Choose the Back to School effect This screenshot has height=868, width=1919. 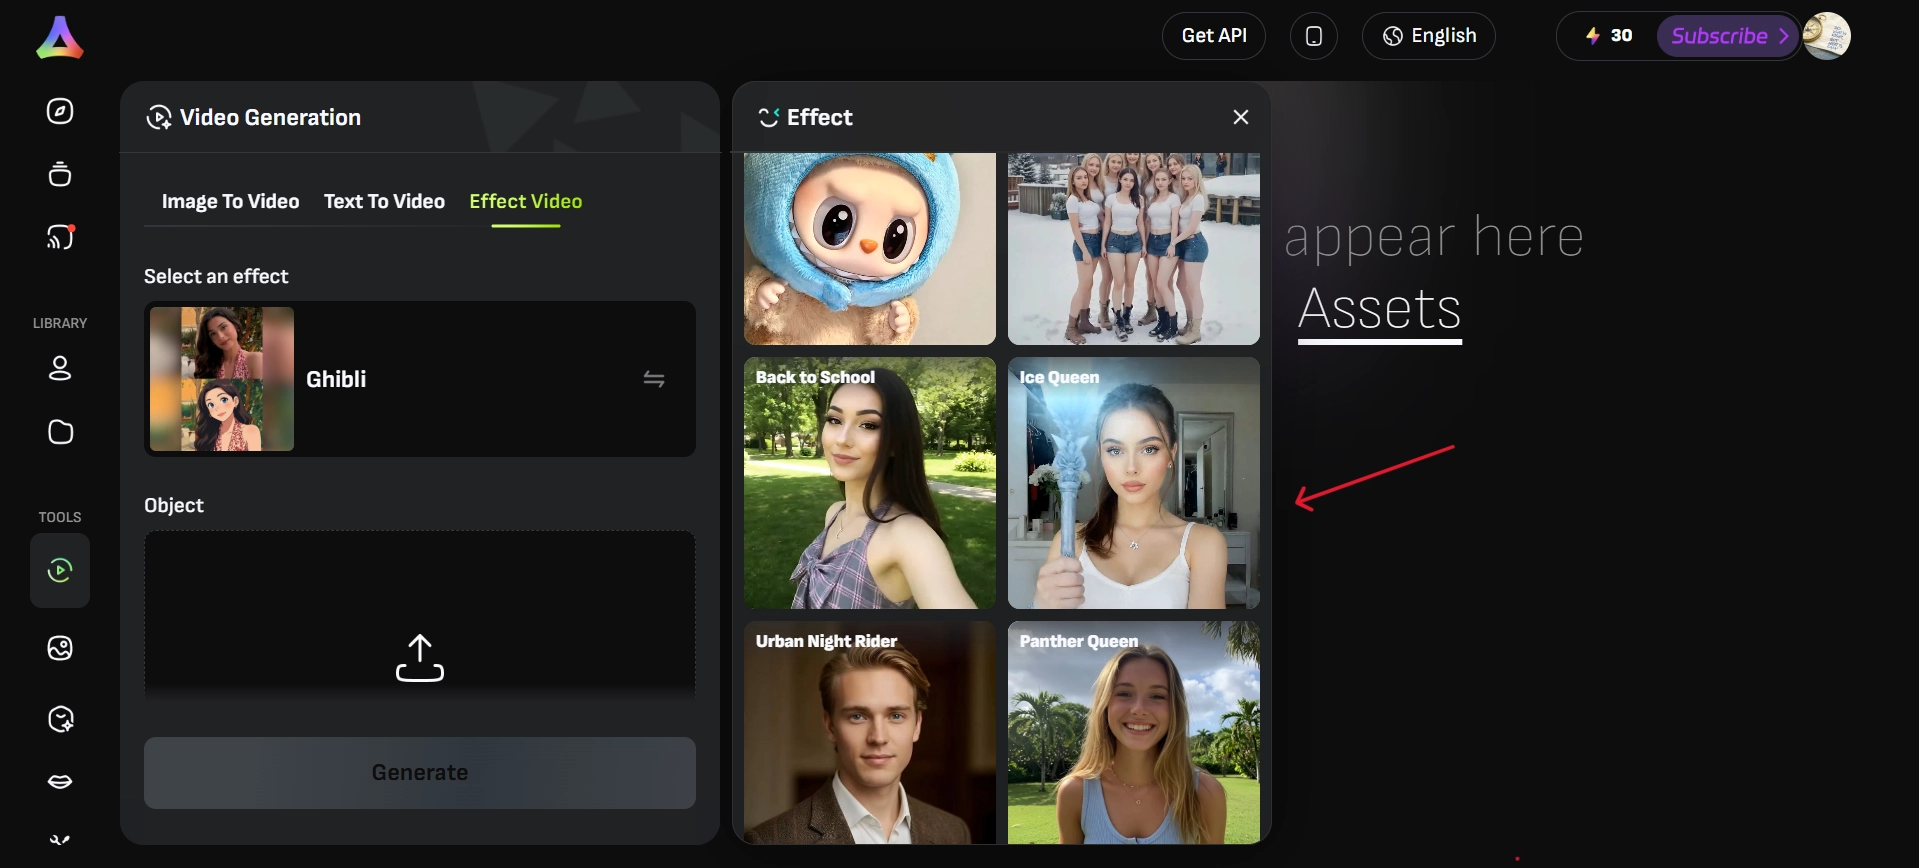tap(870, 483)
